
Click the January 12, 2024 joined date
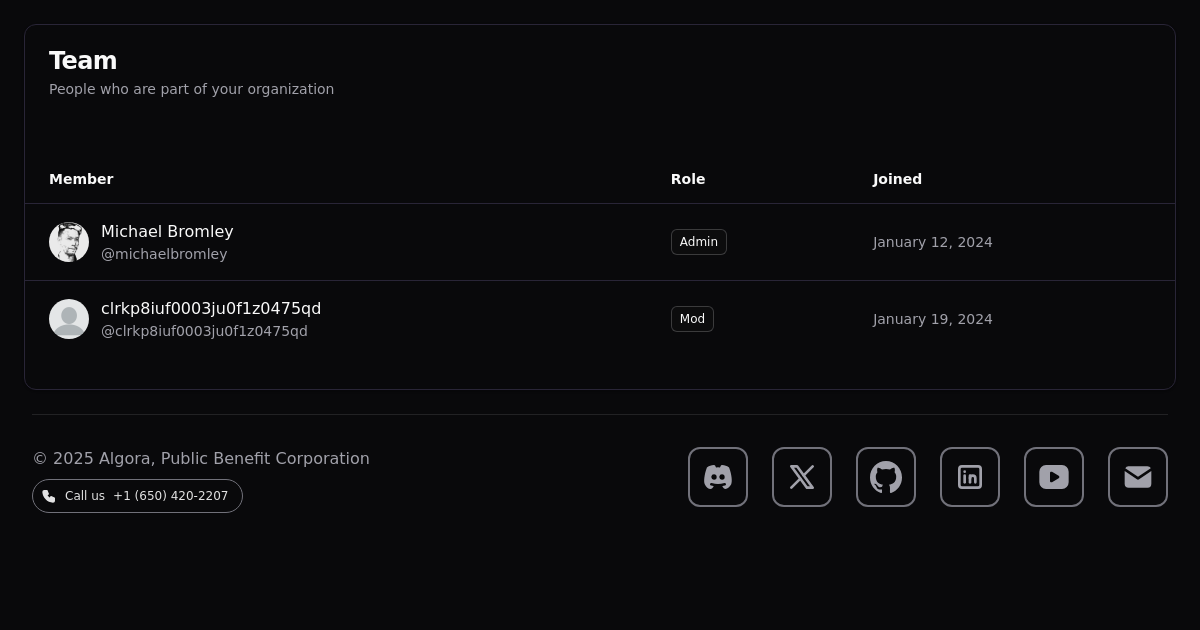coord(932,242)
